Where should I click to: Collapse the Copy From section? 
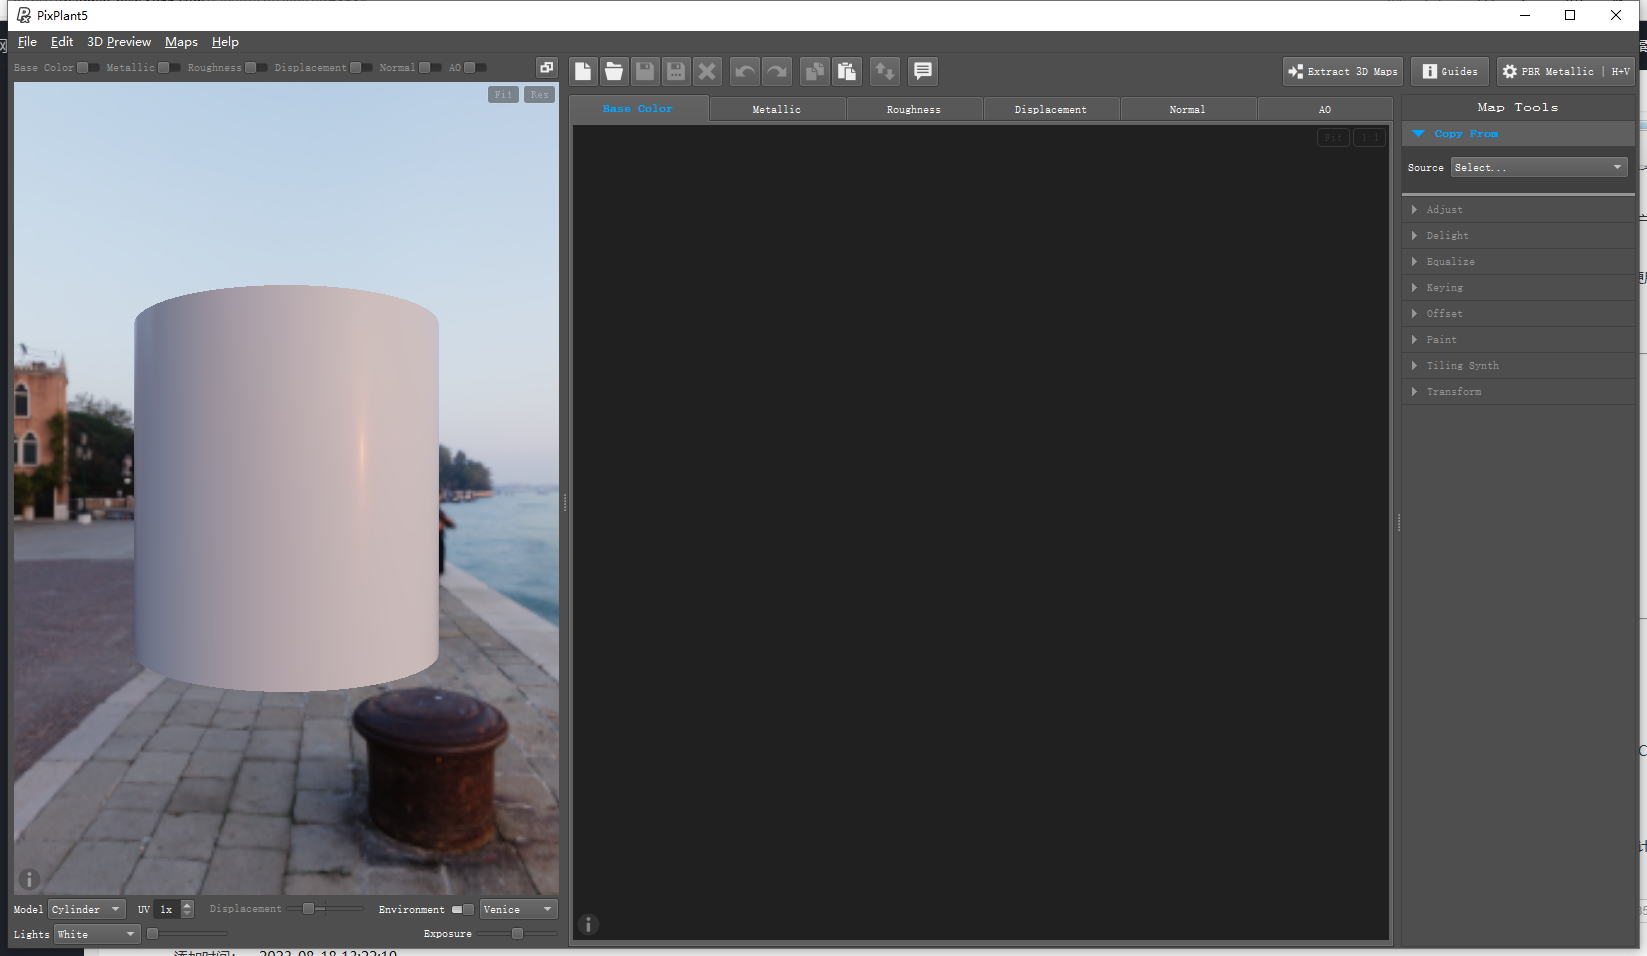point(1518,133)
